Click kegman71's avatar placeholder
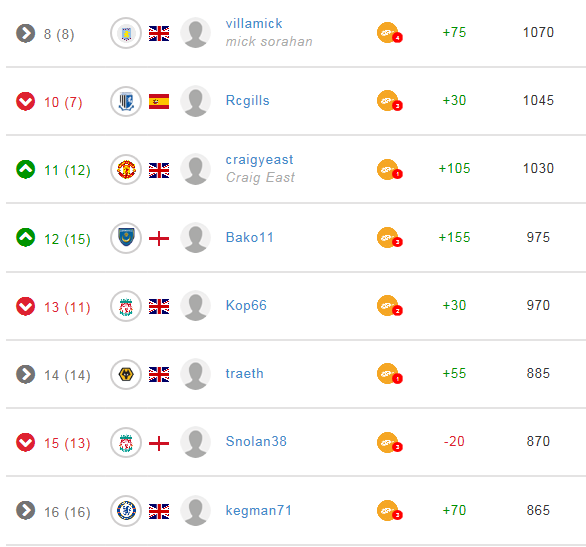The image size is (586, 547). [x=195, y=511]
